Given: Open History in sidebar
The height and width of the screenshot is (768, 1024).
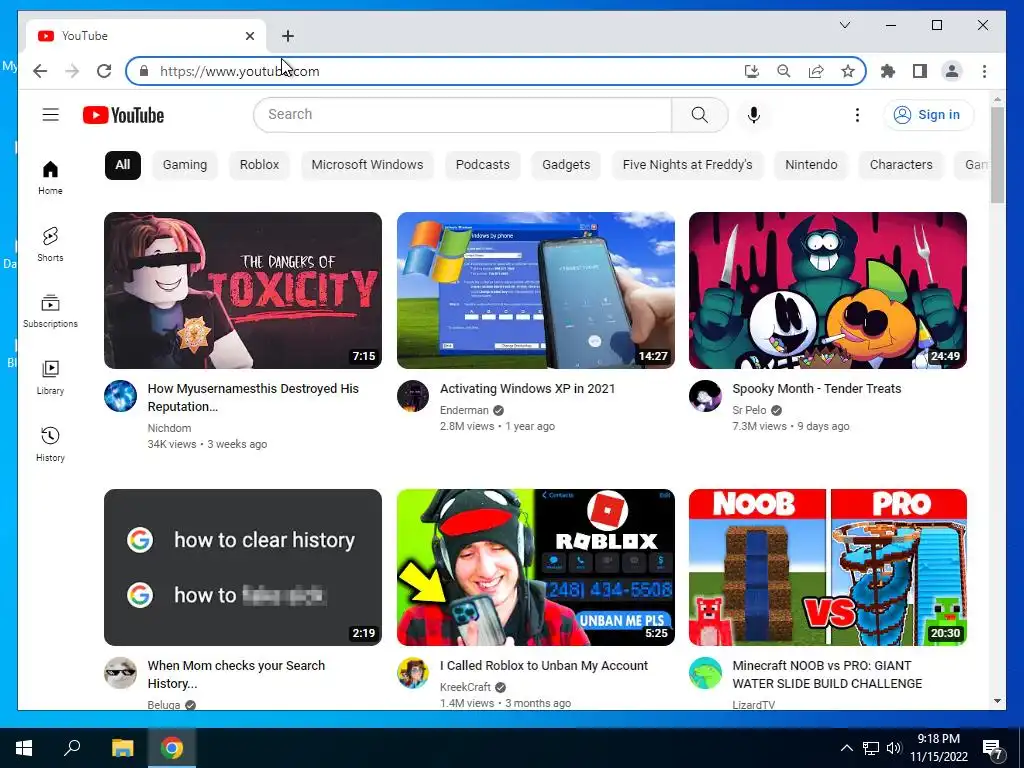Looking at the screenshot, I should tap(50, 444).
